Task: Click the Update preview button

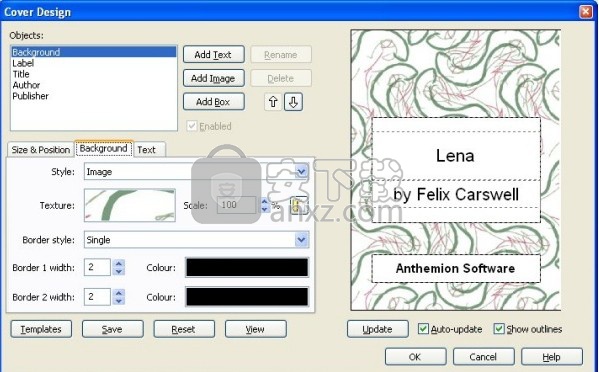Action: tap(377, 329)
